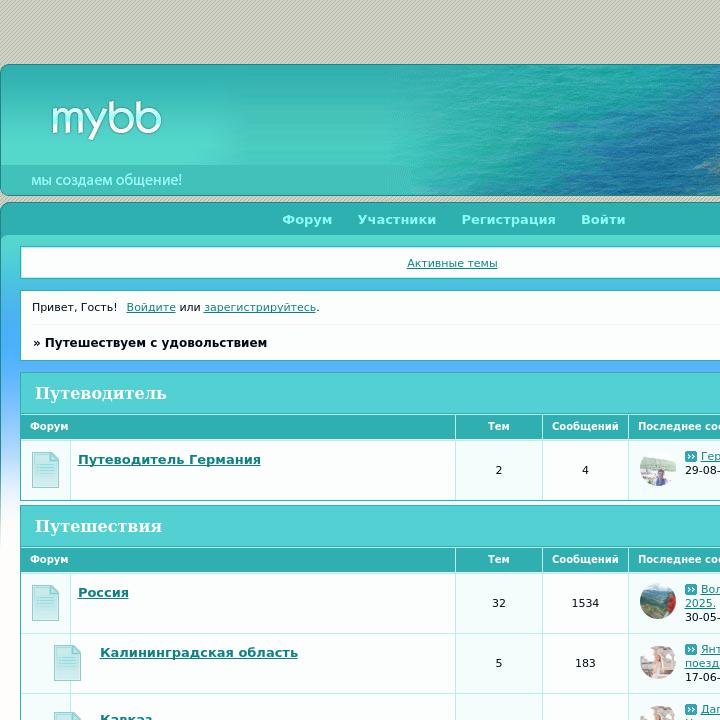Open the avatar in the Калининградская область row
Image resolution: width=720 pixels, height=720 pixels.
tap(657, 662)
